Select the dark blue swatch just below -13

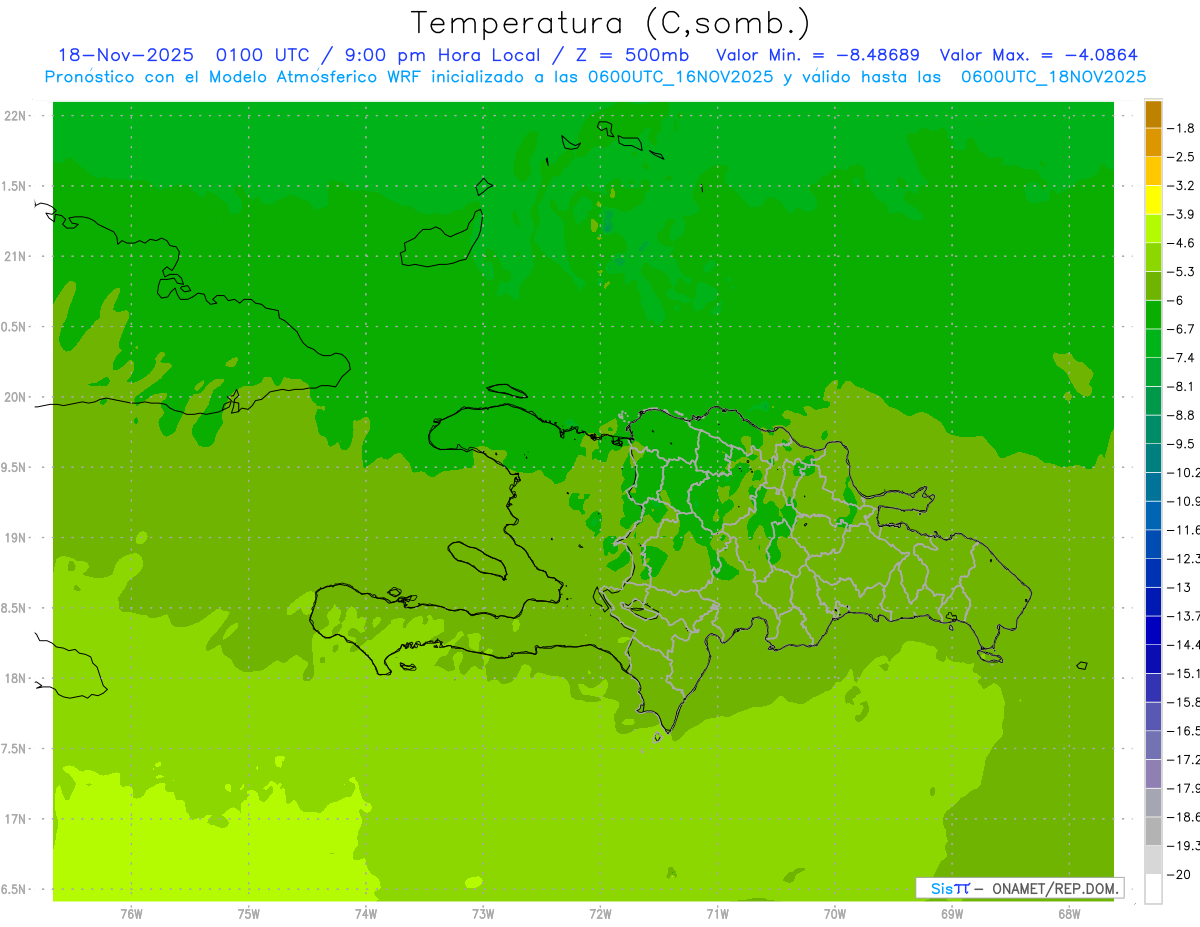click(x=1153, y=602)
